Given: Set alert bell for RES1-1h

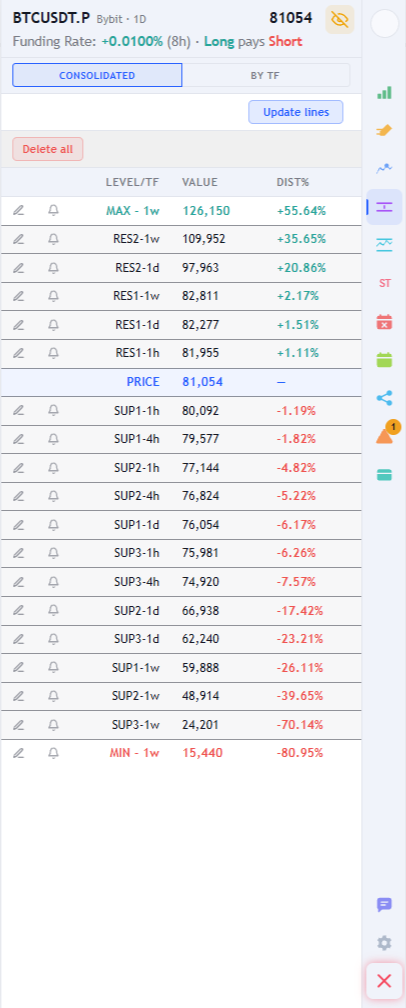Looking at the screenshot, I should [53, 353].
